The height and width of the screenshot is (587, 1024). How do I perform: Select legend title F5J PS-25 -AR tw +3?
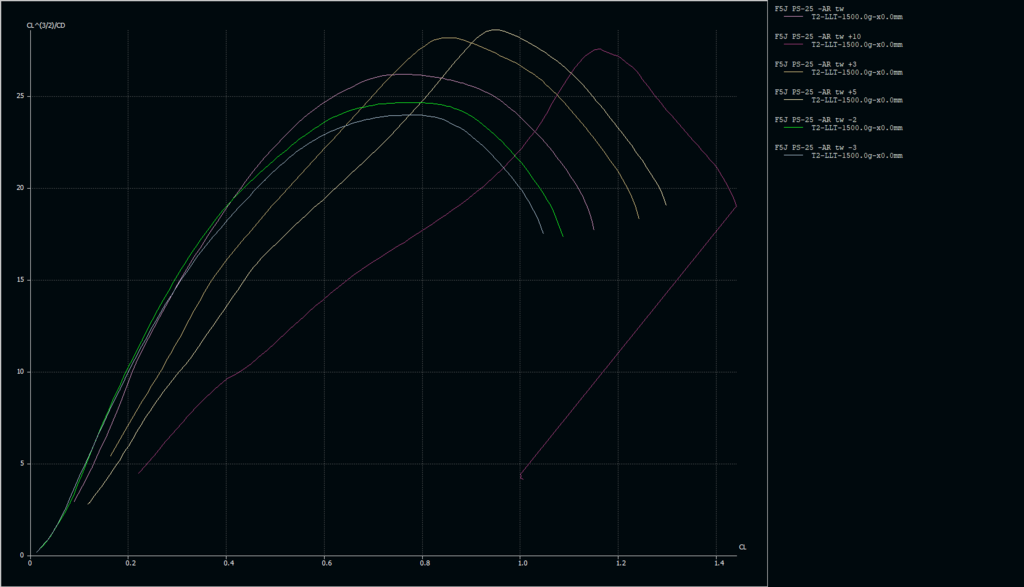[x=816, y=64]
